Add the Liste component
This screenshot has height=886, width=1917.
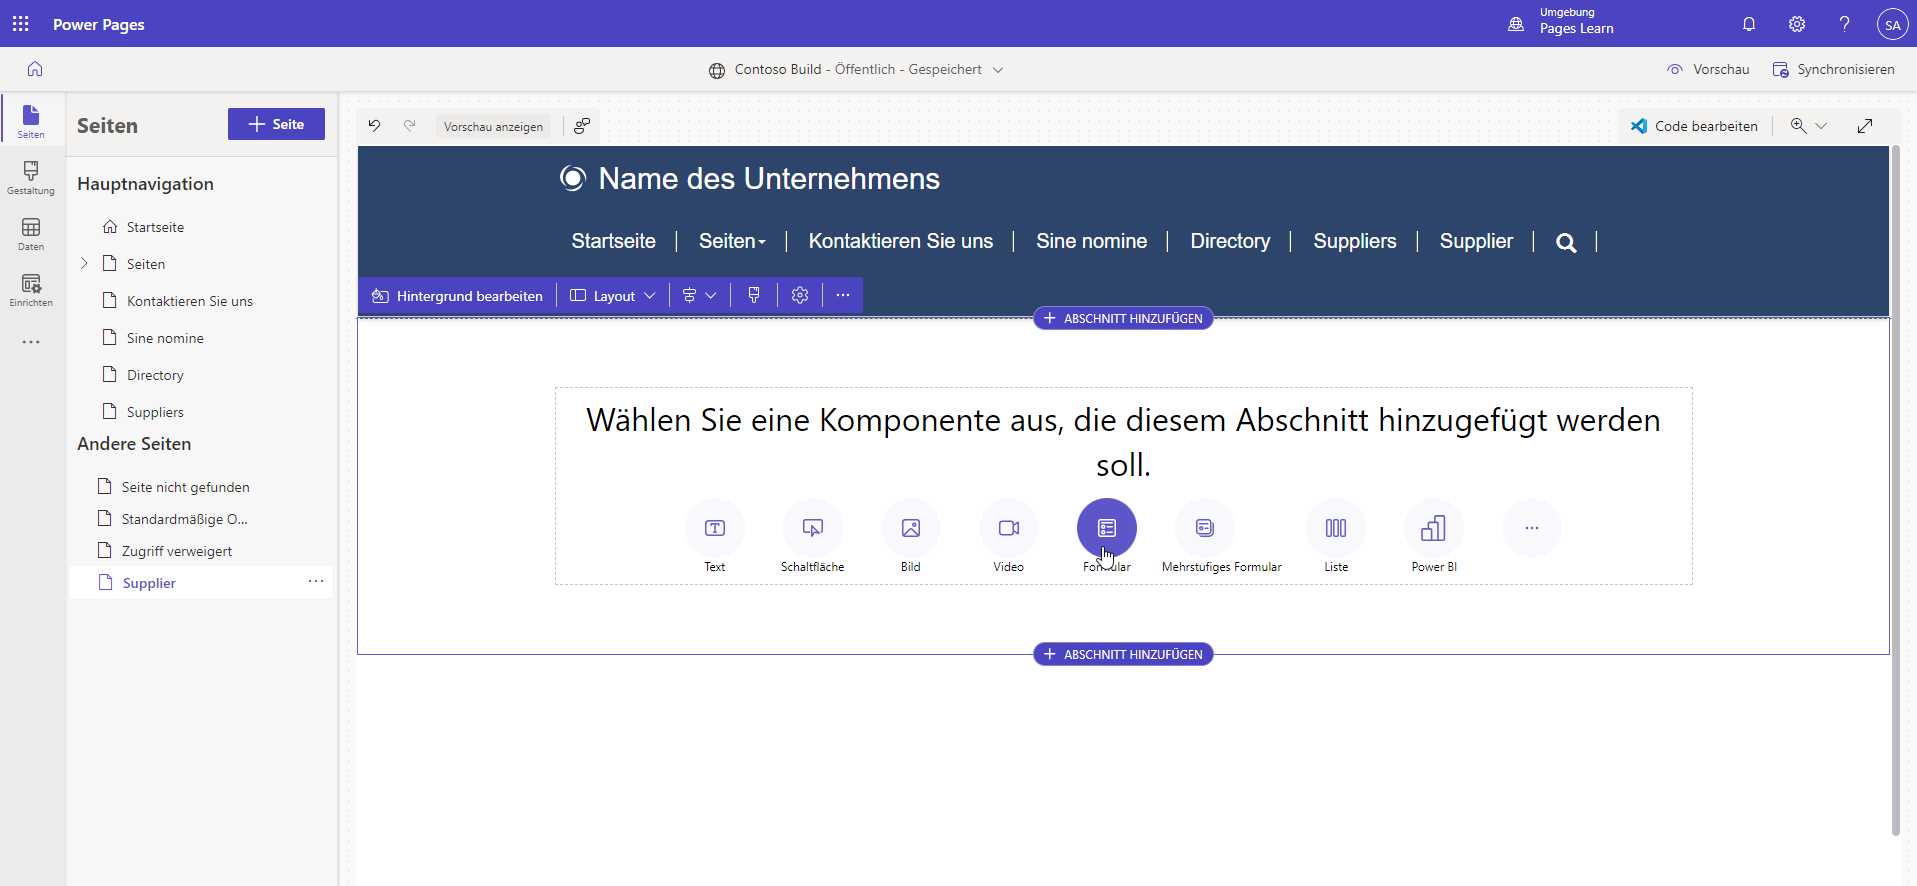(1335, 528)
